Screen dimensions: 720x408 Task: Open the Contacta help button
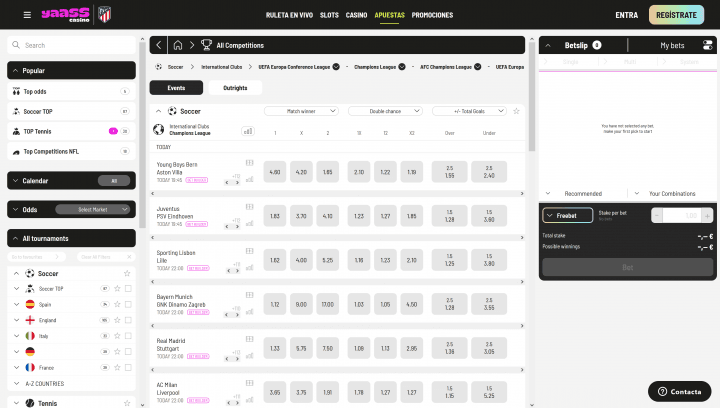point(680,391)
